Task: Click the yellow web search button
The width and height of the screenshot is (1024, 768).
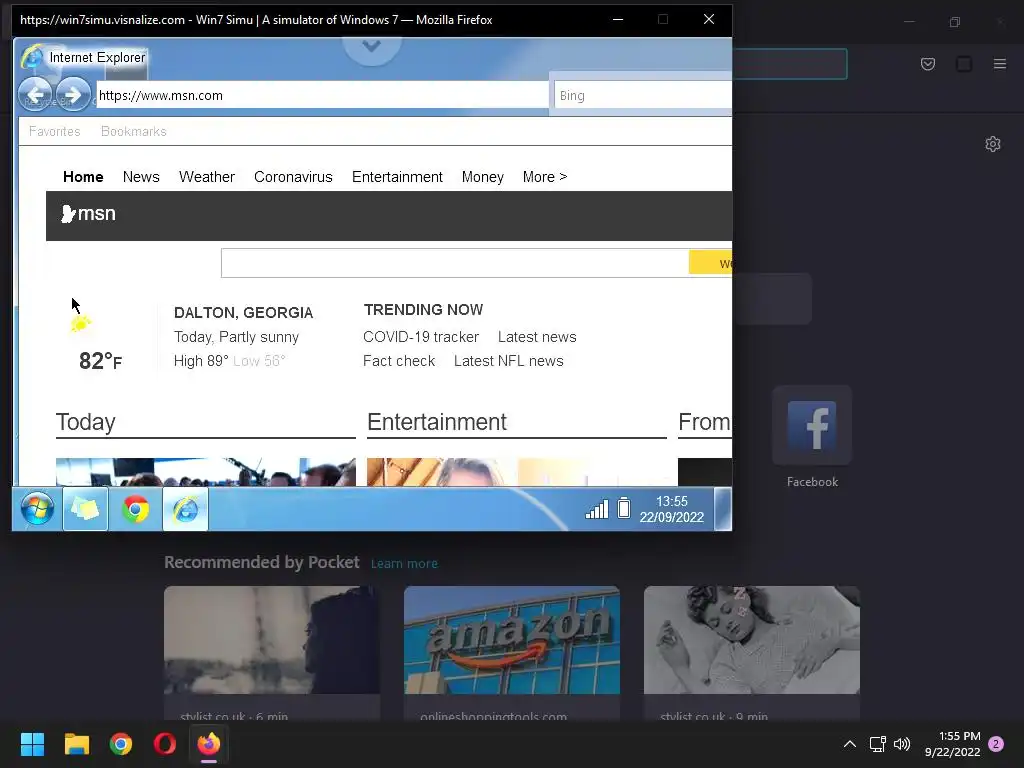Action: (711, 263)
